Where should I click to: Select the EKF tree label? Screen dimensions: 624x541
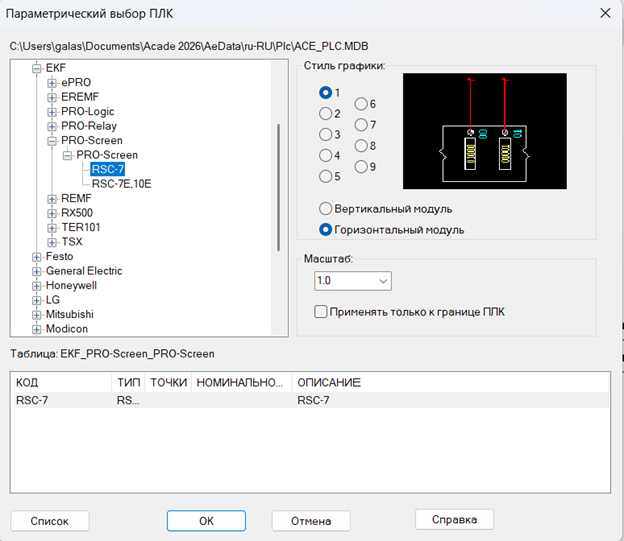56,68
